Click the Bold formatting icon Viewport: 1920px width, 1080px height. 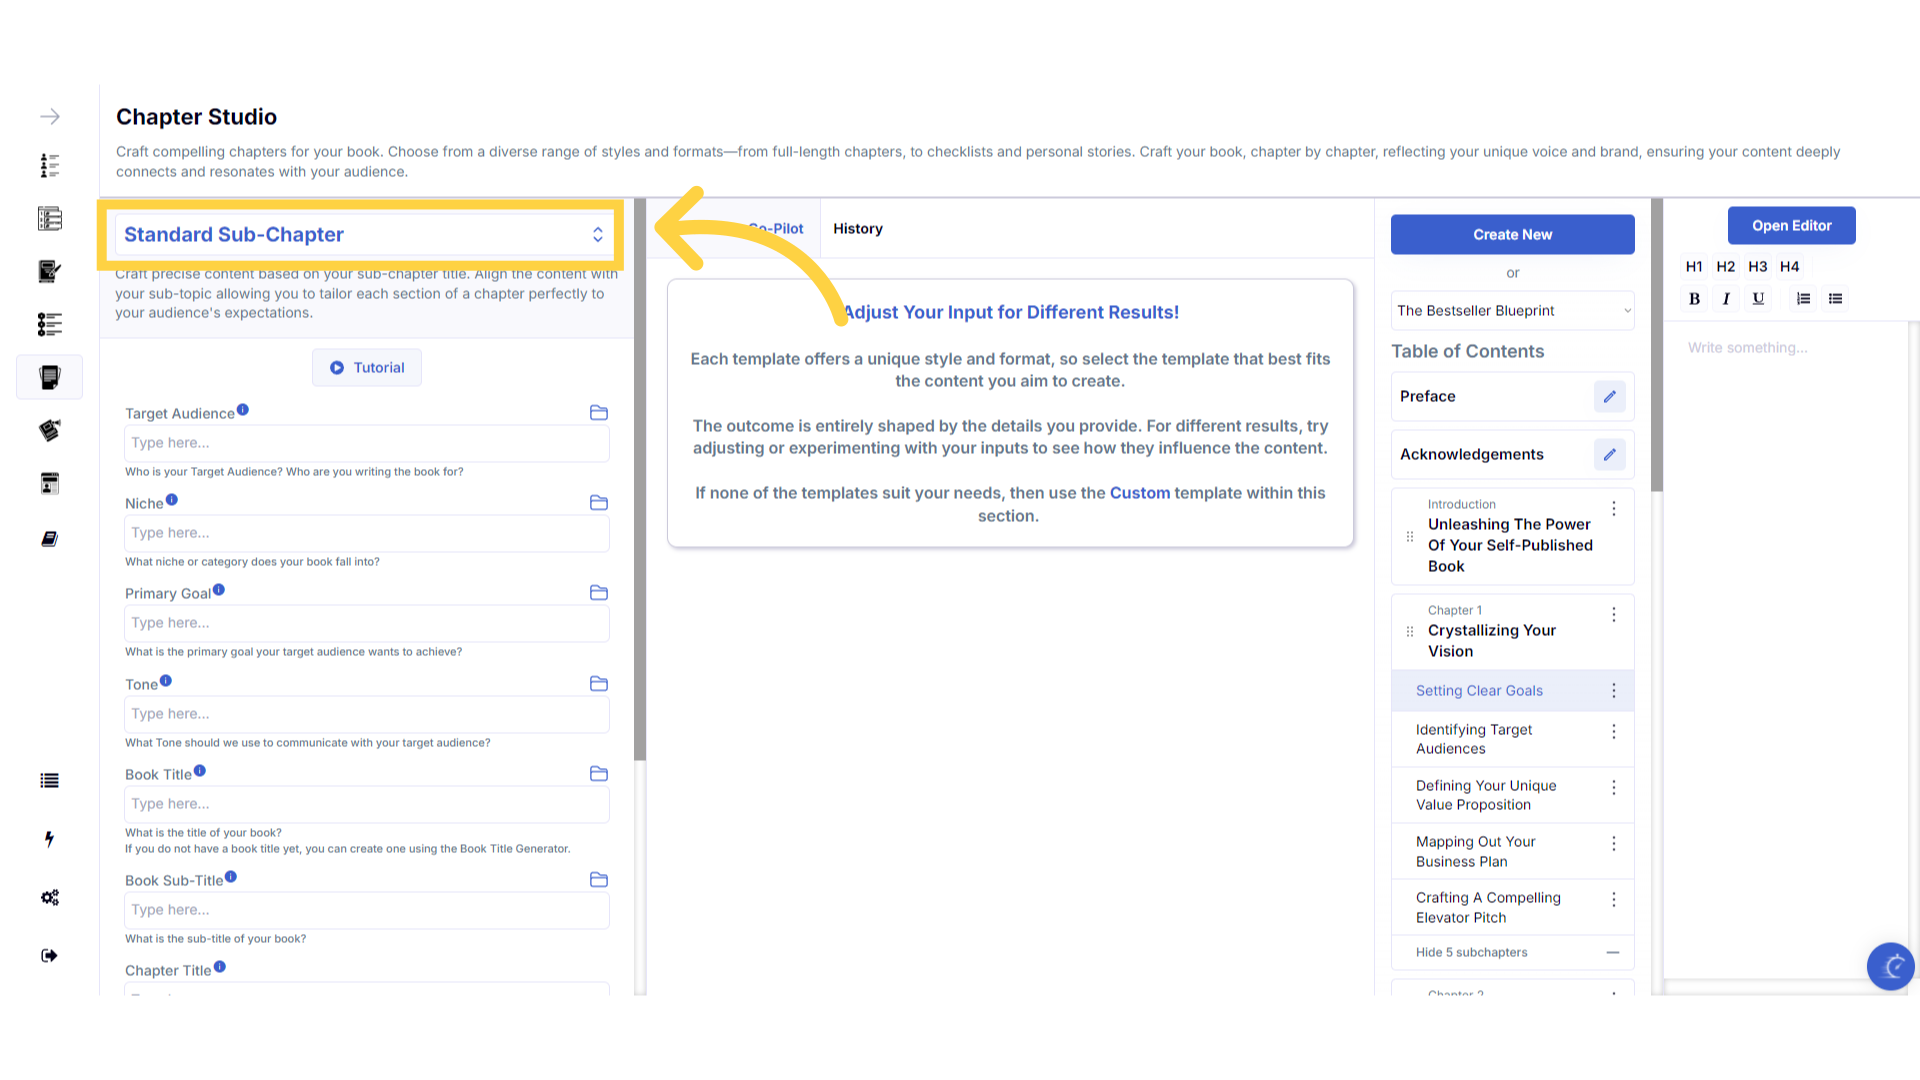tap(1694, 298)
